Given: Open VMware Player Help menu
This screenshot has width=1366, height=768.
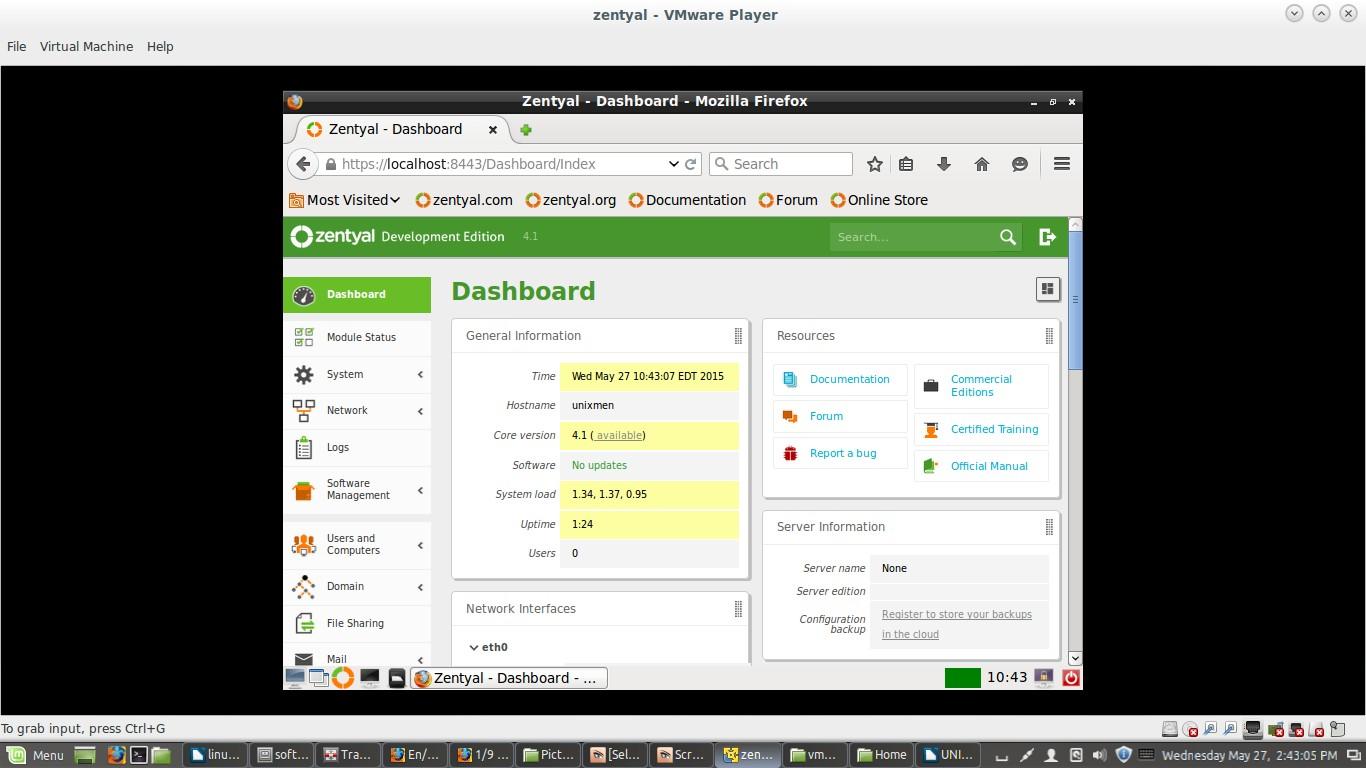Looking at the screenshot, I should [x=160, y=46].
